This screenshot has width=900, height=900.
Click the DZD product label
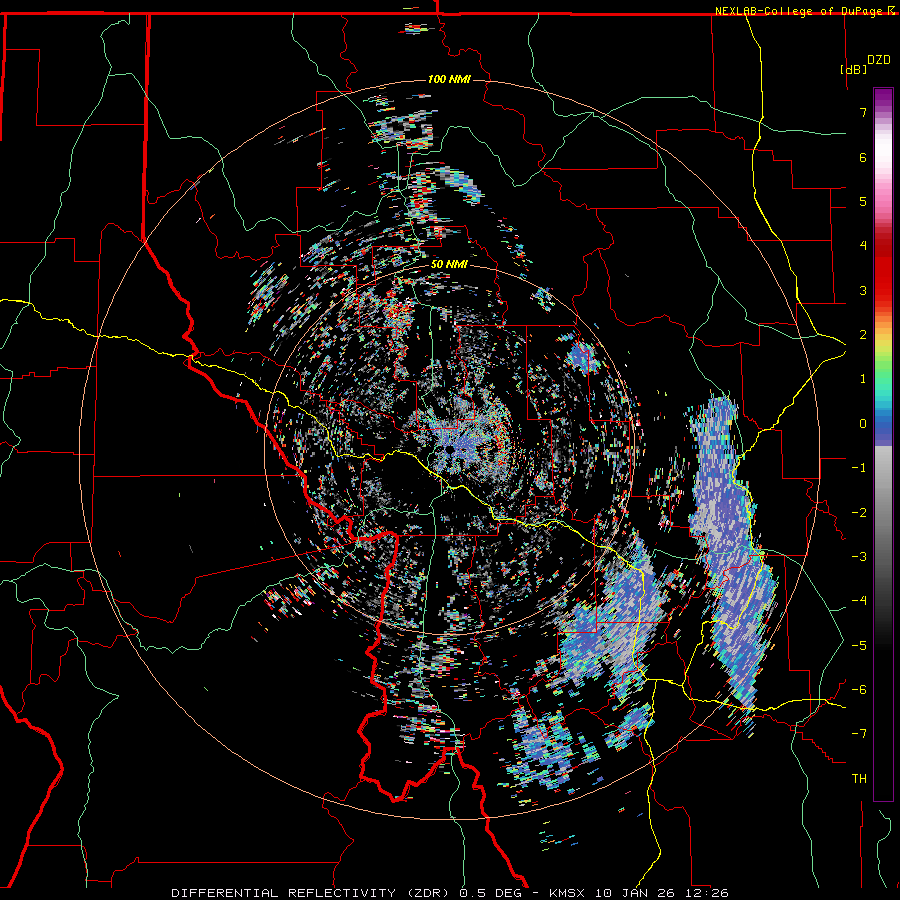879,60
